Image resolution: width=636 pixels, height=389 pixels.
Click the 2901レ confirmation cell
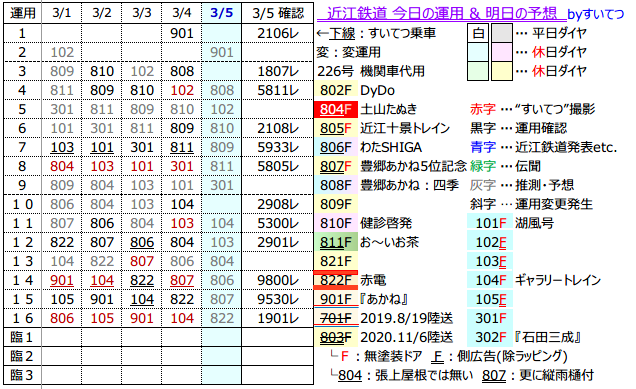point(277,242)
